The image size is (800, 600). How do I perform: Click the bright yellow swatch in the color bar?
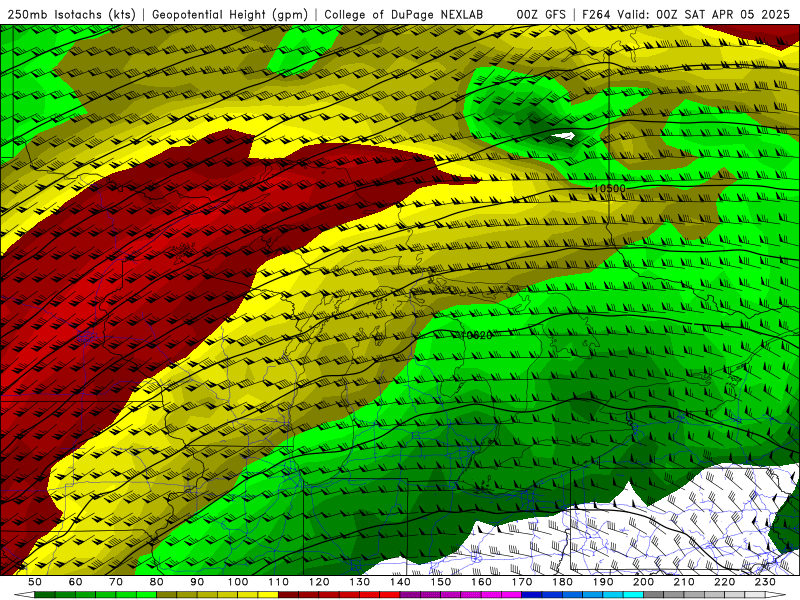pos(268,595)
